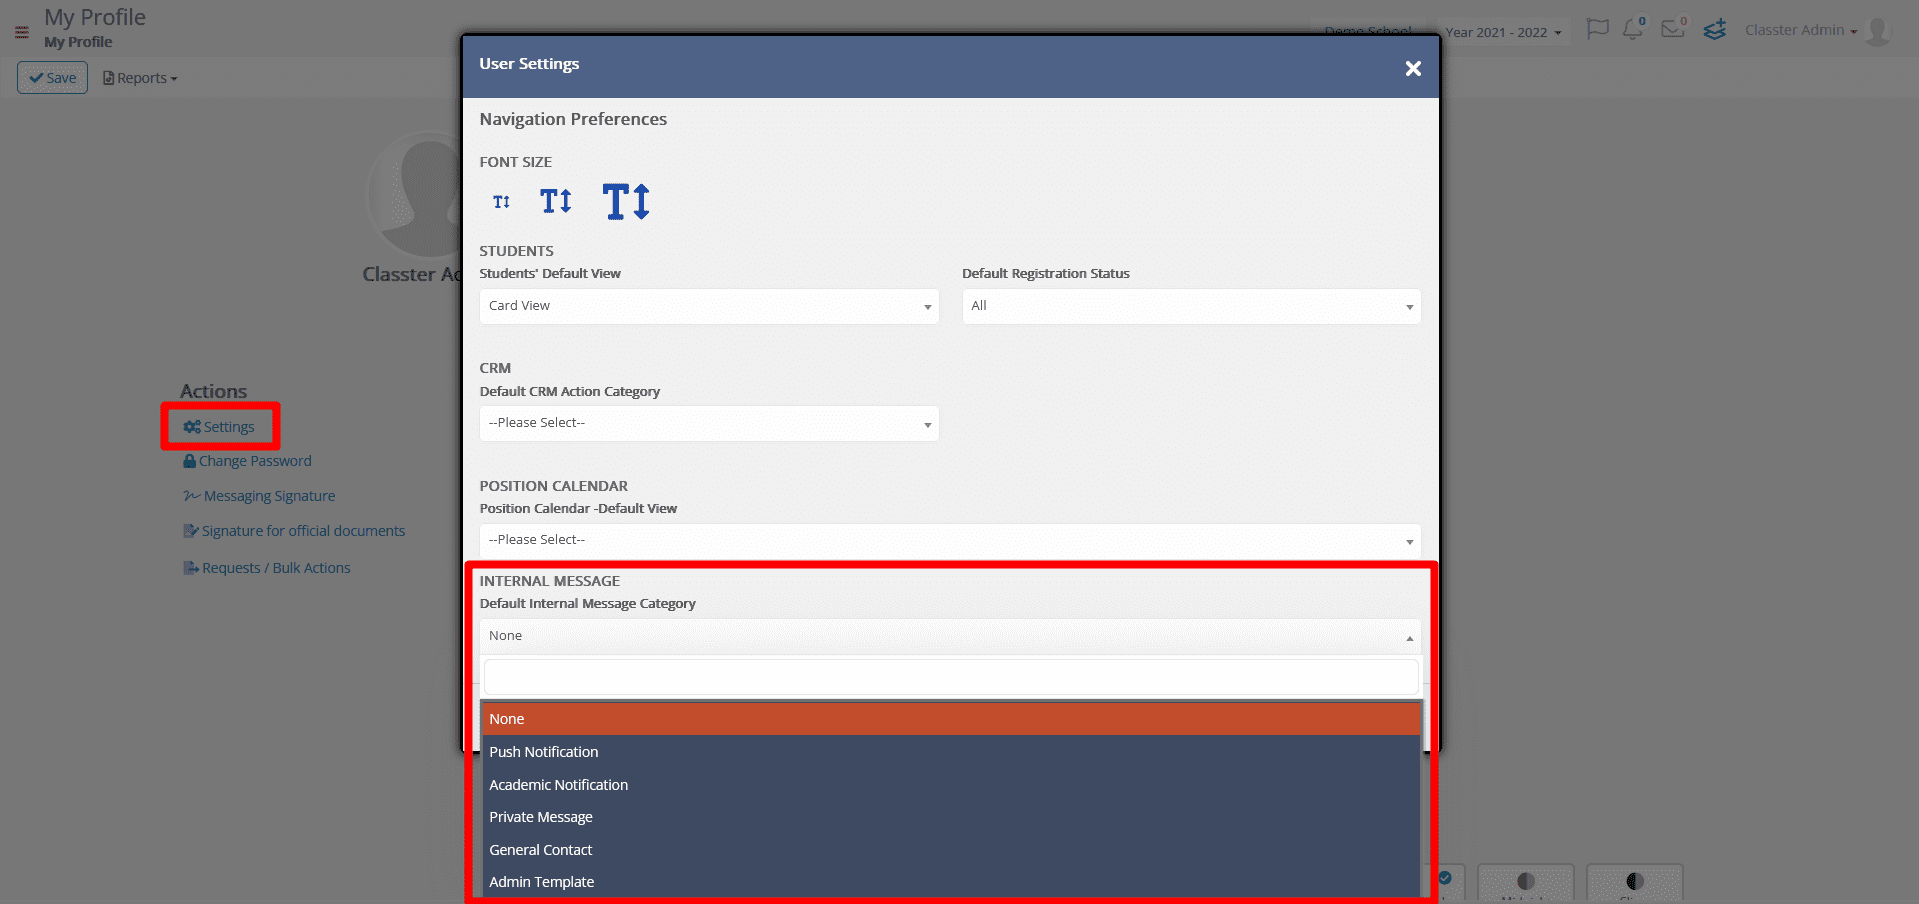Open the Position Calendar Default View dropdown
Image resolution: width=1919 pixels, height=904 pixels.
pyautogui.click(x=950, y=540)
